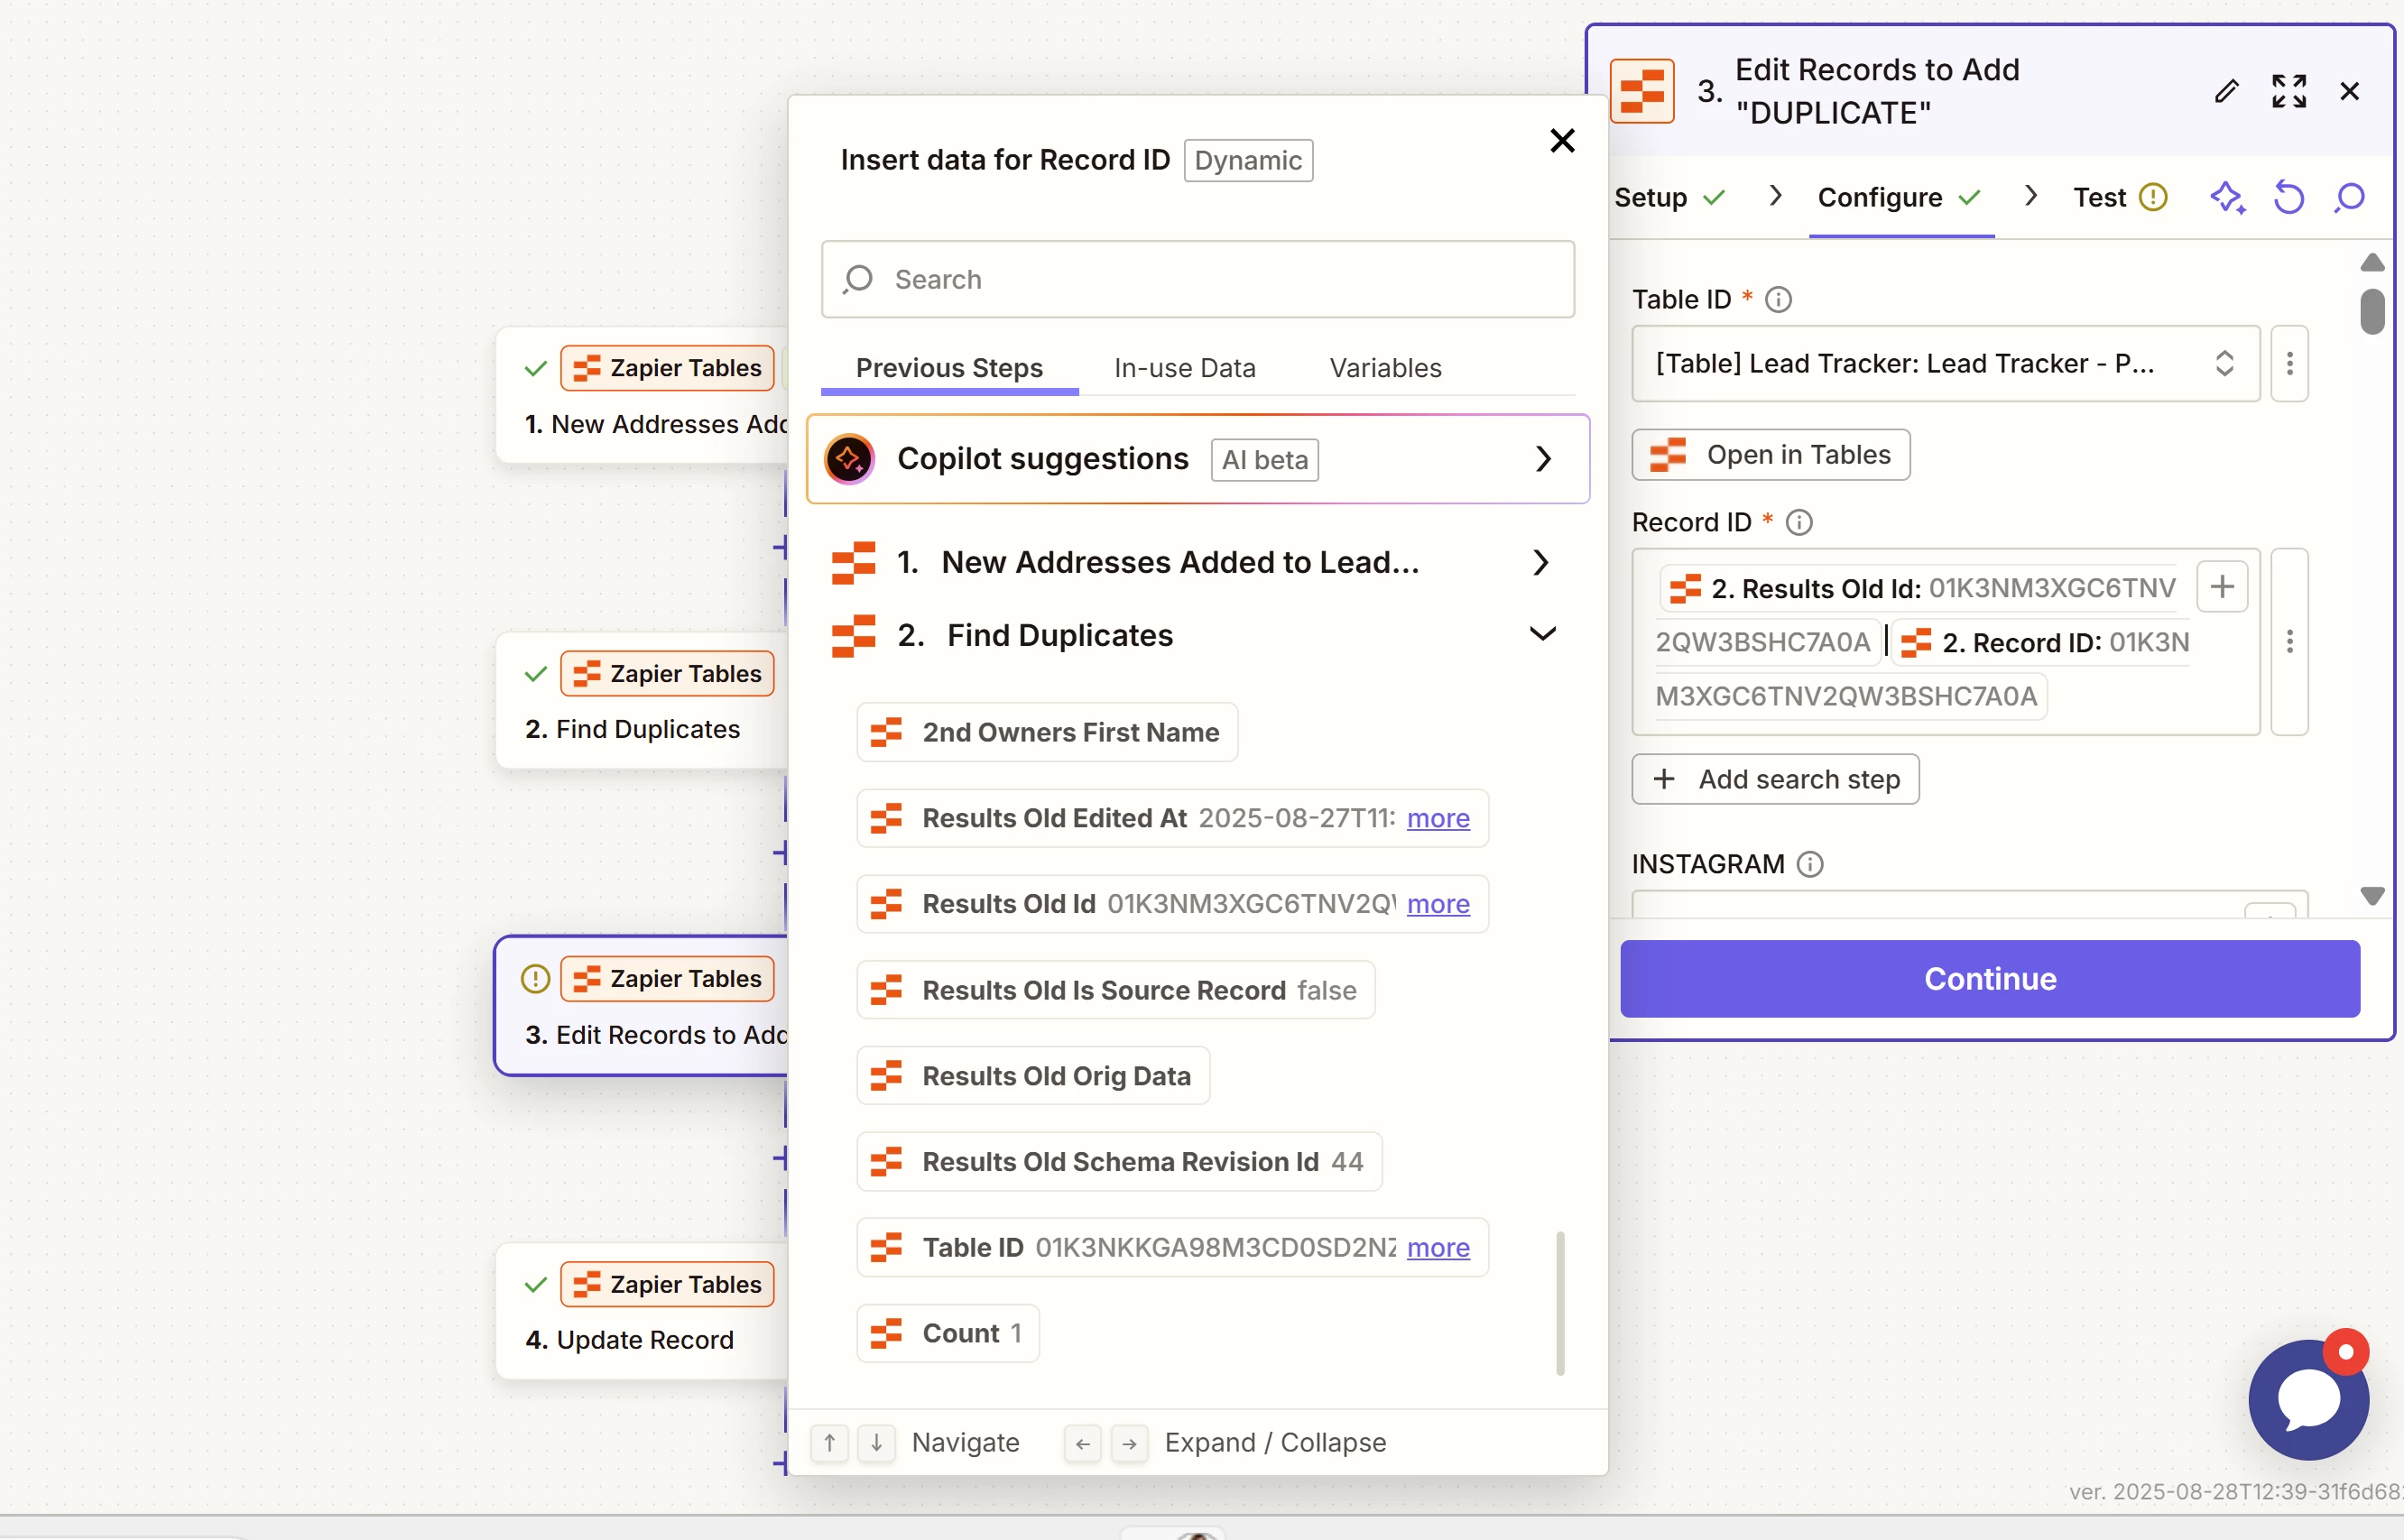Click the info icon next to Table ID
The width and height of the screenshot is (2404, 1540).
tap(1778, 299)
